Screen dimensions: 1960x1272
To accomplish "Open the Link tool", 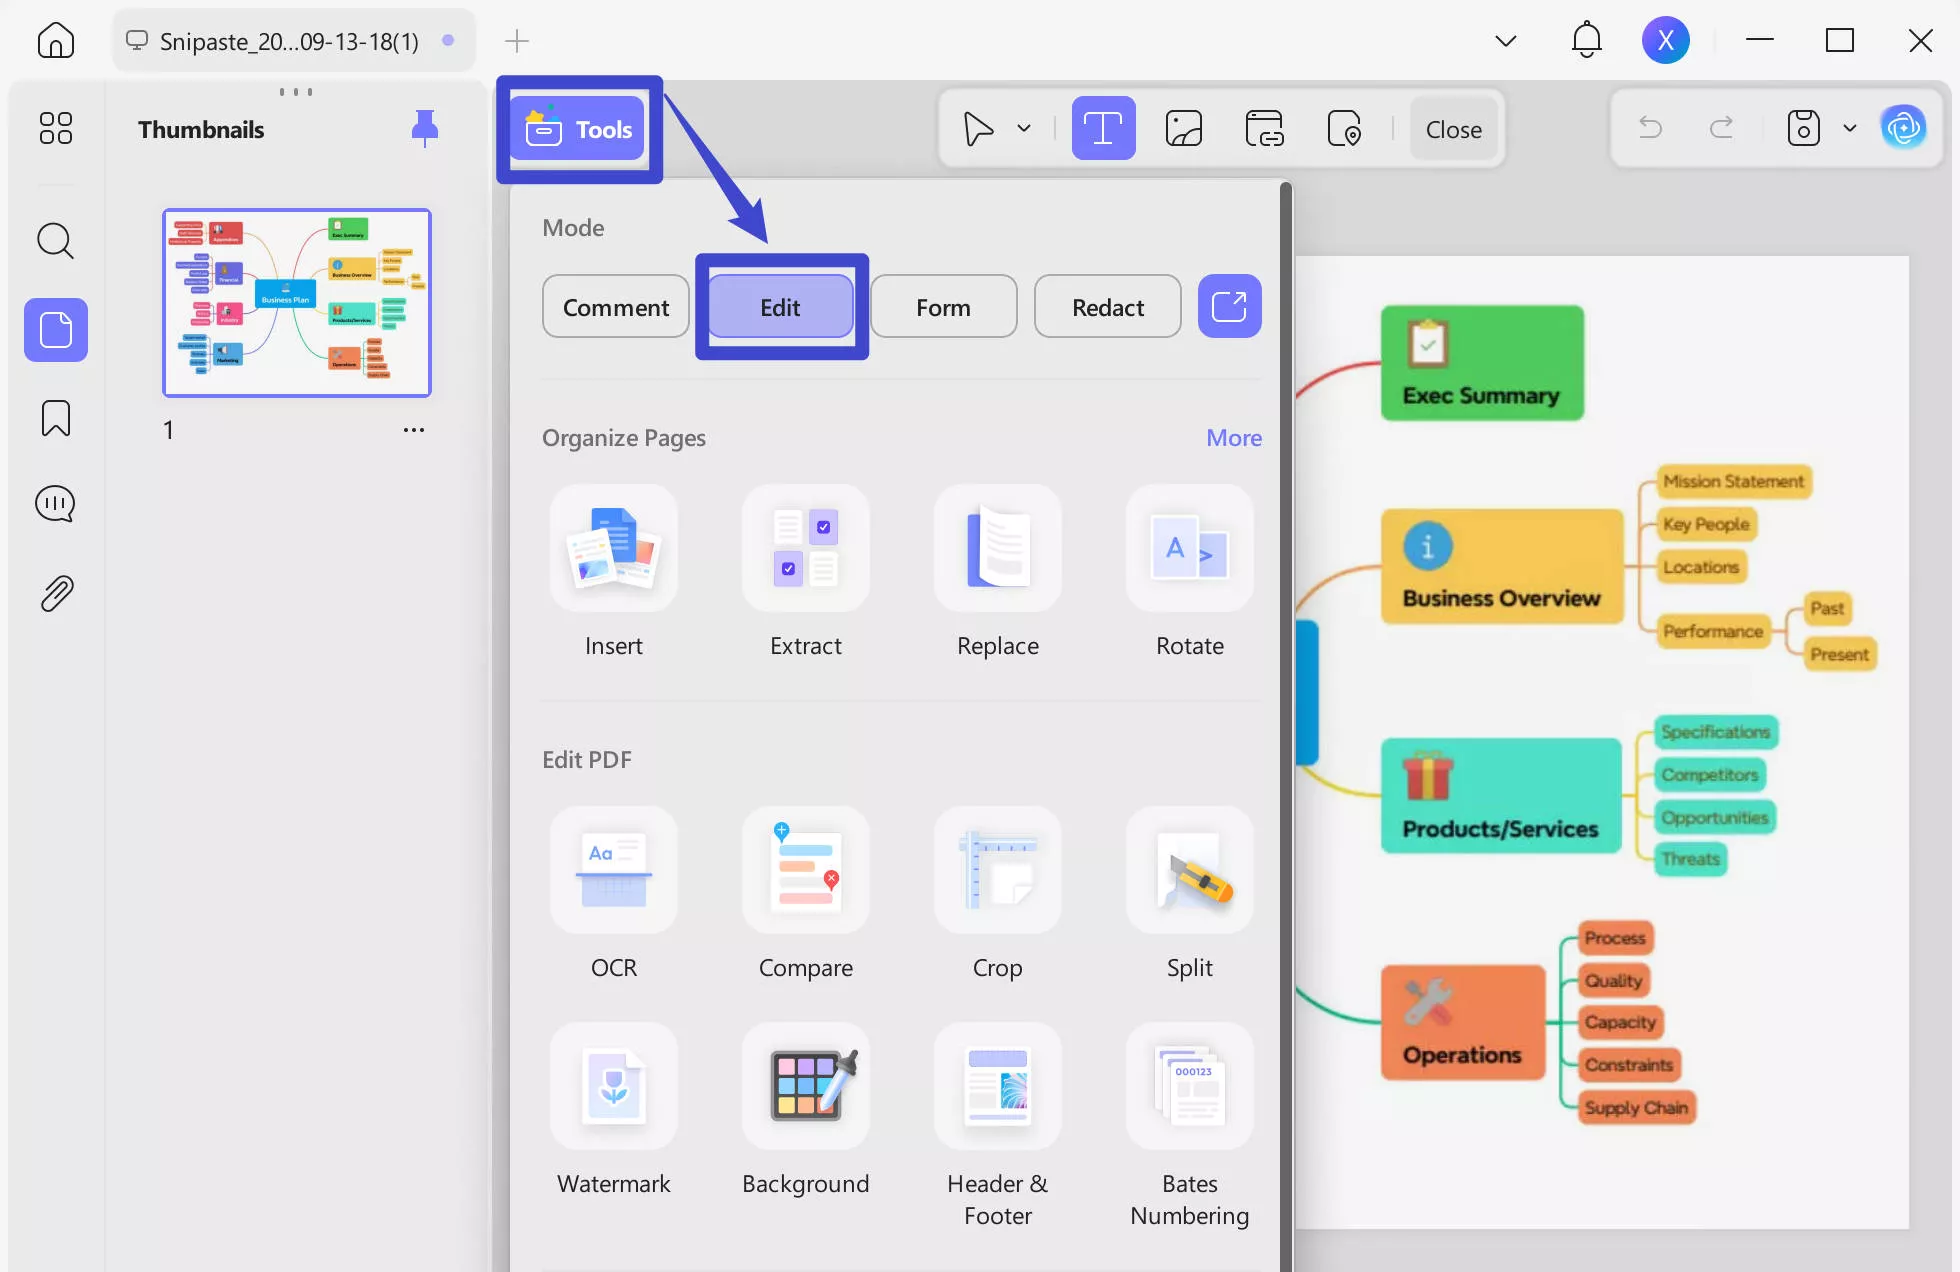I will tap(1264, 128).
